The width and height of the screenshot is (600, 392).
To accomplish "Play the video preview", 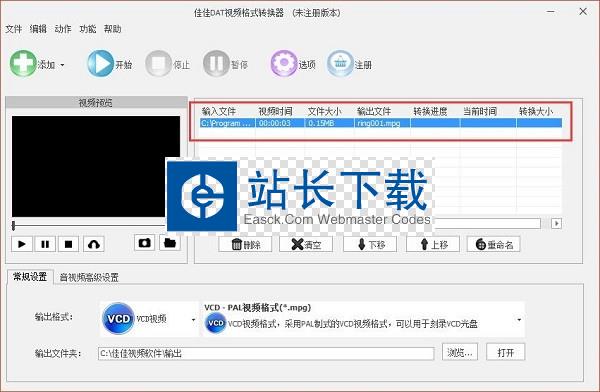I will click(22, 244).
